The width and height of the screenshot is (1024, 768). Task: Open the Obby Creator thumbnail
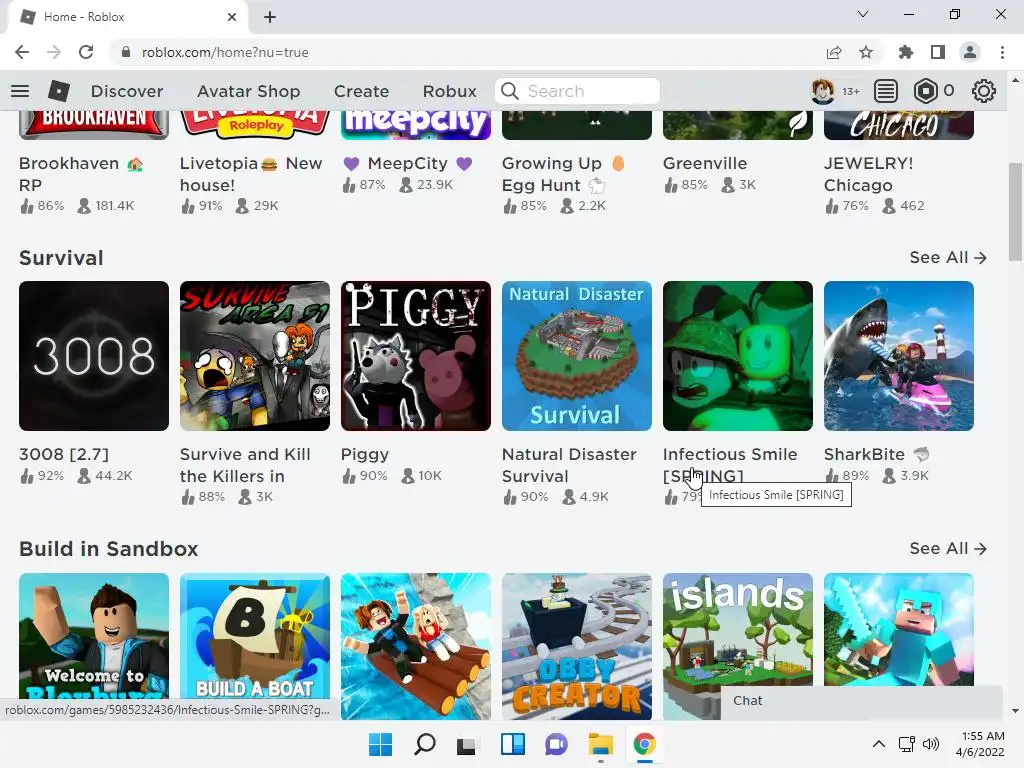tap(577, 646)
